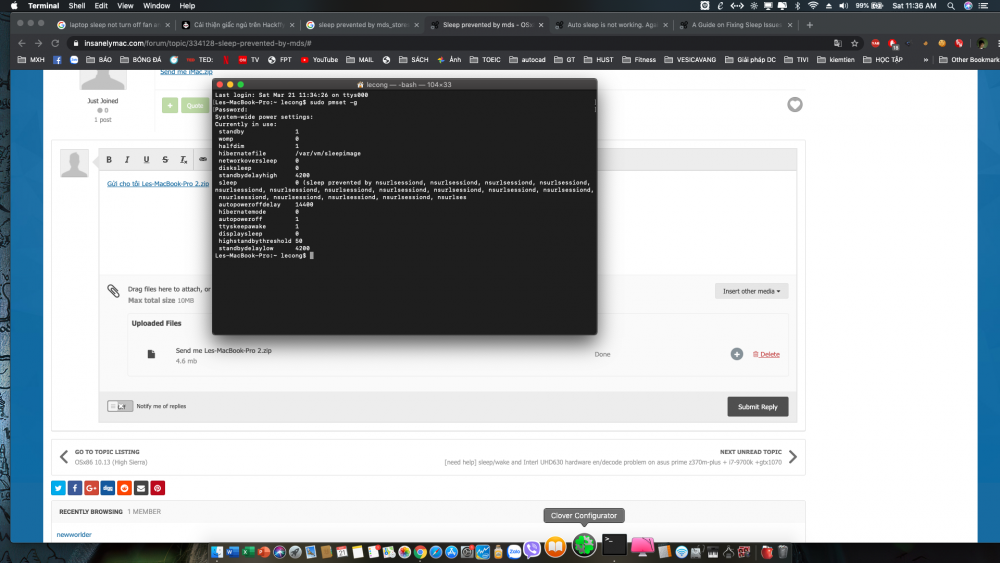Open next unread topic
This screenshot has width=1000, height=563.
tap(751, 452)
